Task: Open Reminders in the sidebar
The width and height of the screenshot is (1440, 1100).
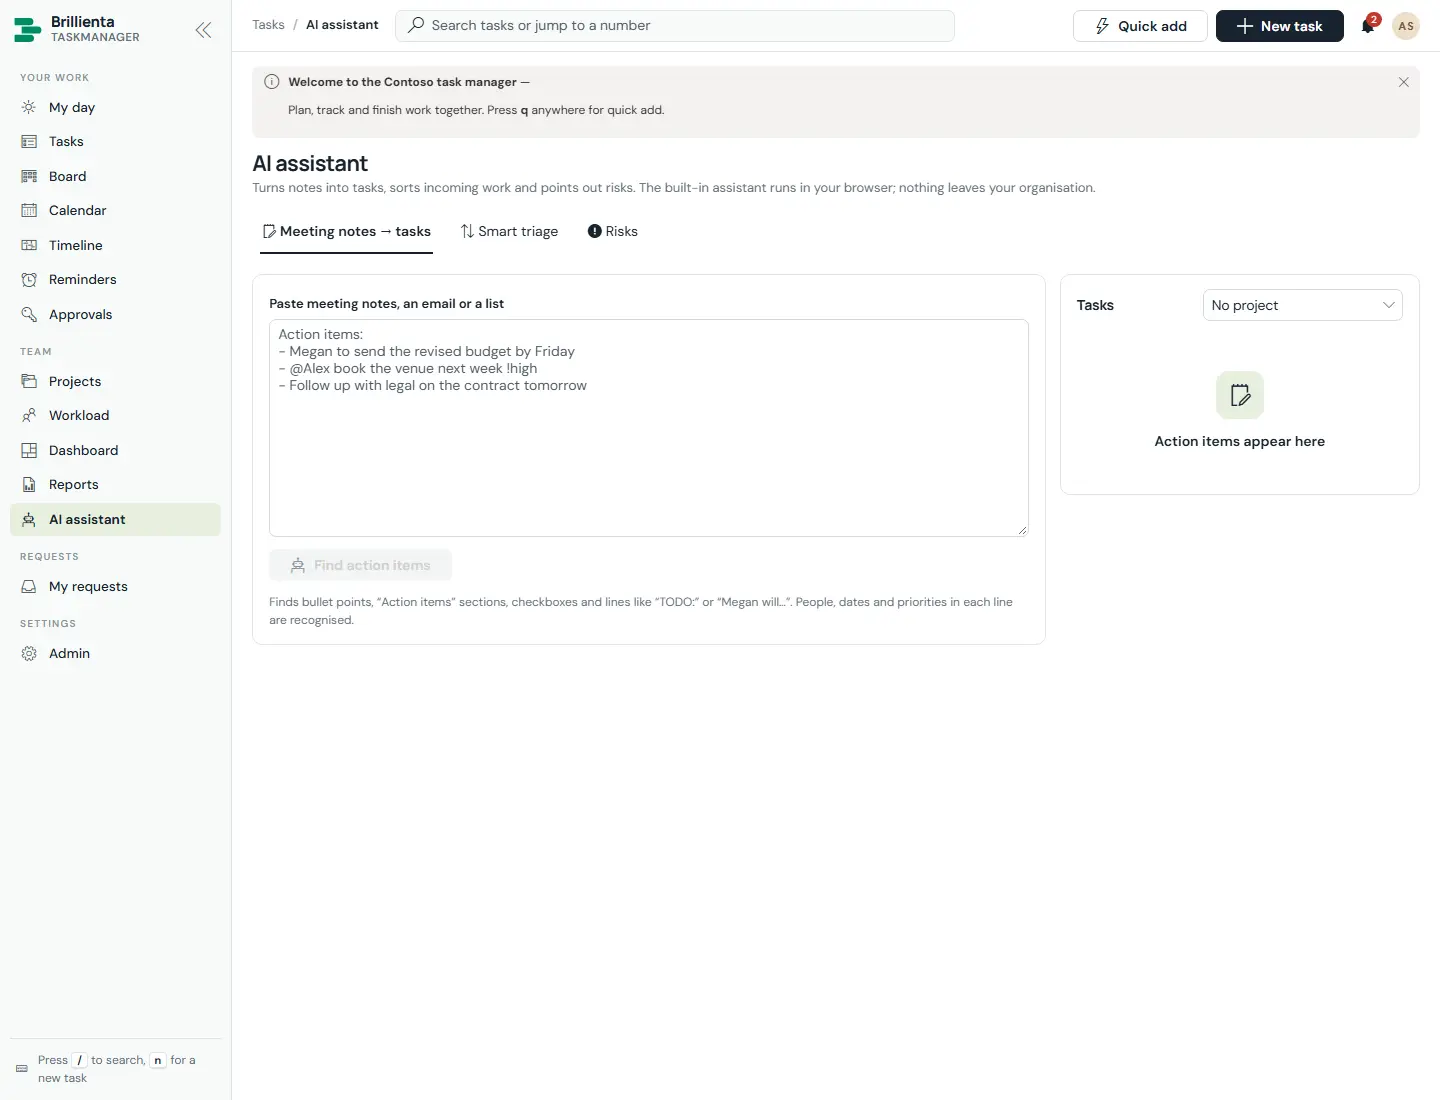Action: point(115,280)
